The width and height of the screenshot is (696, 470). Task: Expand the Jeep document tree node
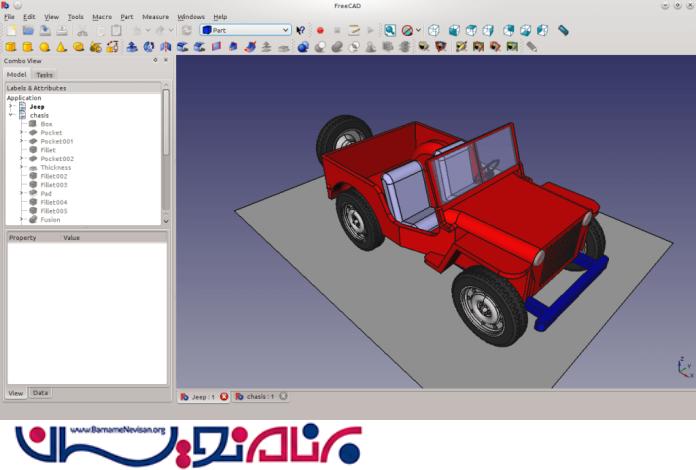pos(11,106)
